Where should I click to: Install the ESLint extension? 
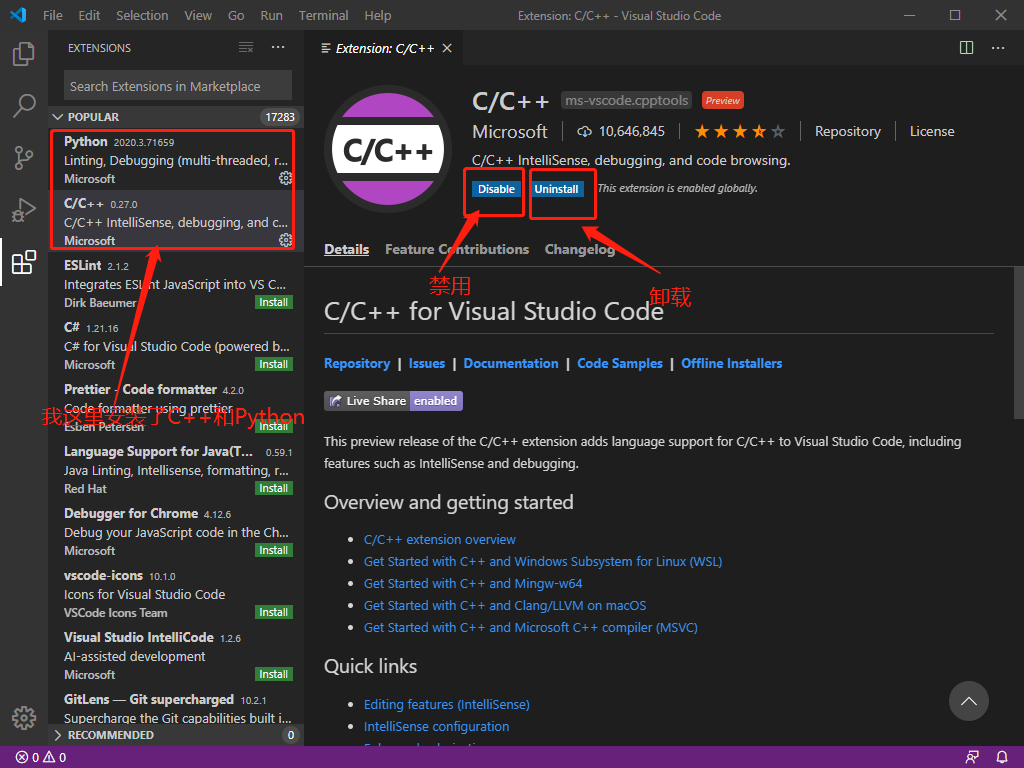tap(274, 302)
